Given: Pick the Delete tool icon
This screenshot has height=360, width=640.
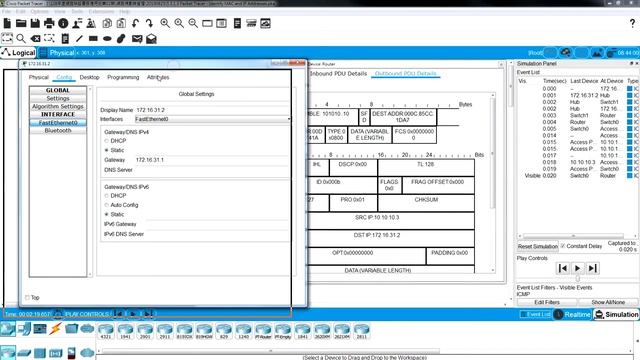Looking at the screenshot, I should 36,39.
